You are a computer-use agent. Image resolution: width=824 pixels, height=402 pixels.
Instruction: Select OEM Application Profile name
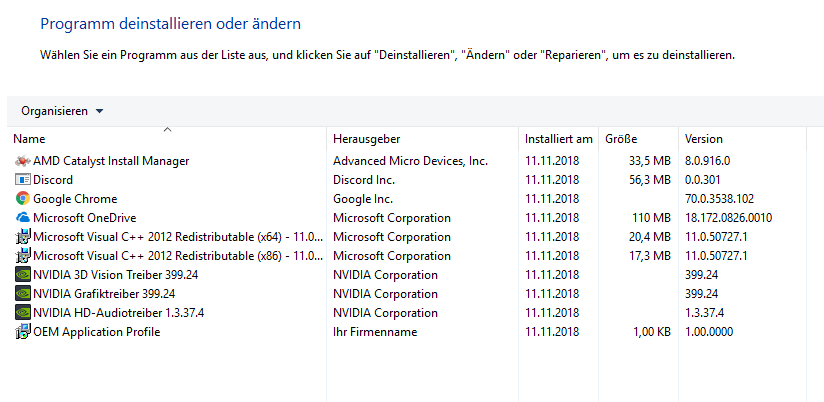[x=97, y=332]
